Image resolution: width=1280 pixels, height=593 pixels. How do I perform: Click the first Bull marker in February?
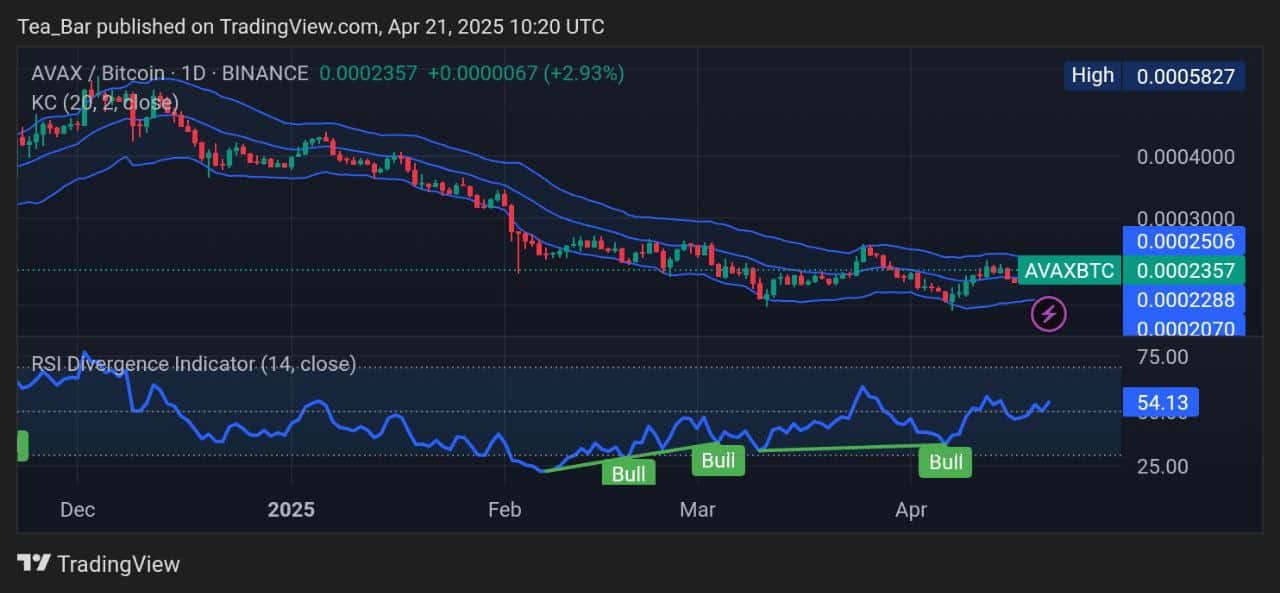(x=628, y=473)
